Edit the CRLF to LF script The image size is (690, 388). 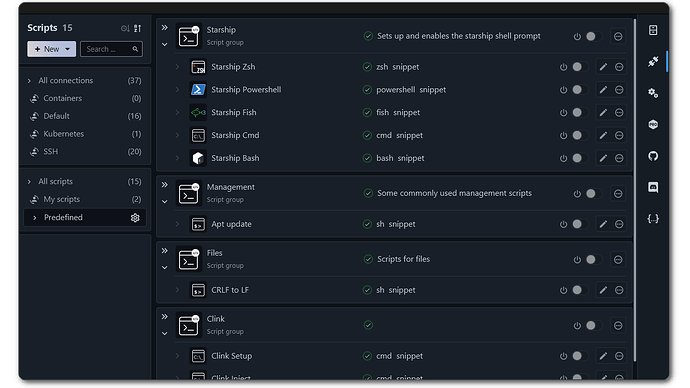coord(603,290)
